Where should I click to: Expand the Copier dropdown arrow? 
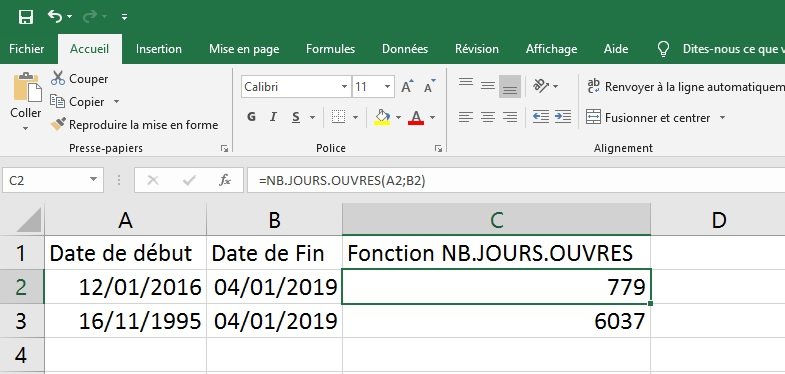tap(117, 102)
